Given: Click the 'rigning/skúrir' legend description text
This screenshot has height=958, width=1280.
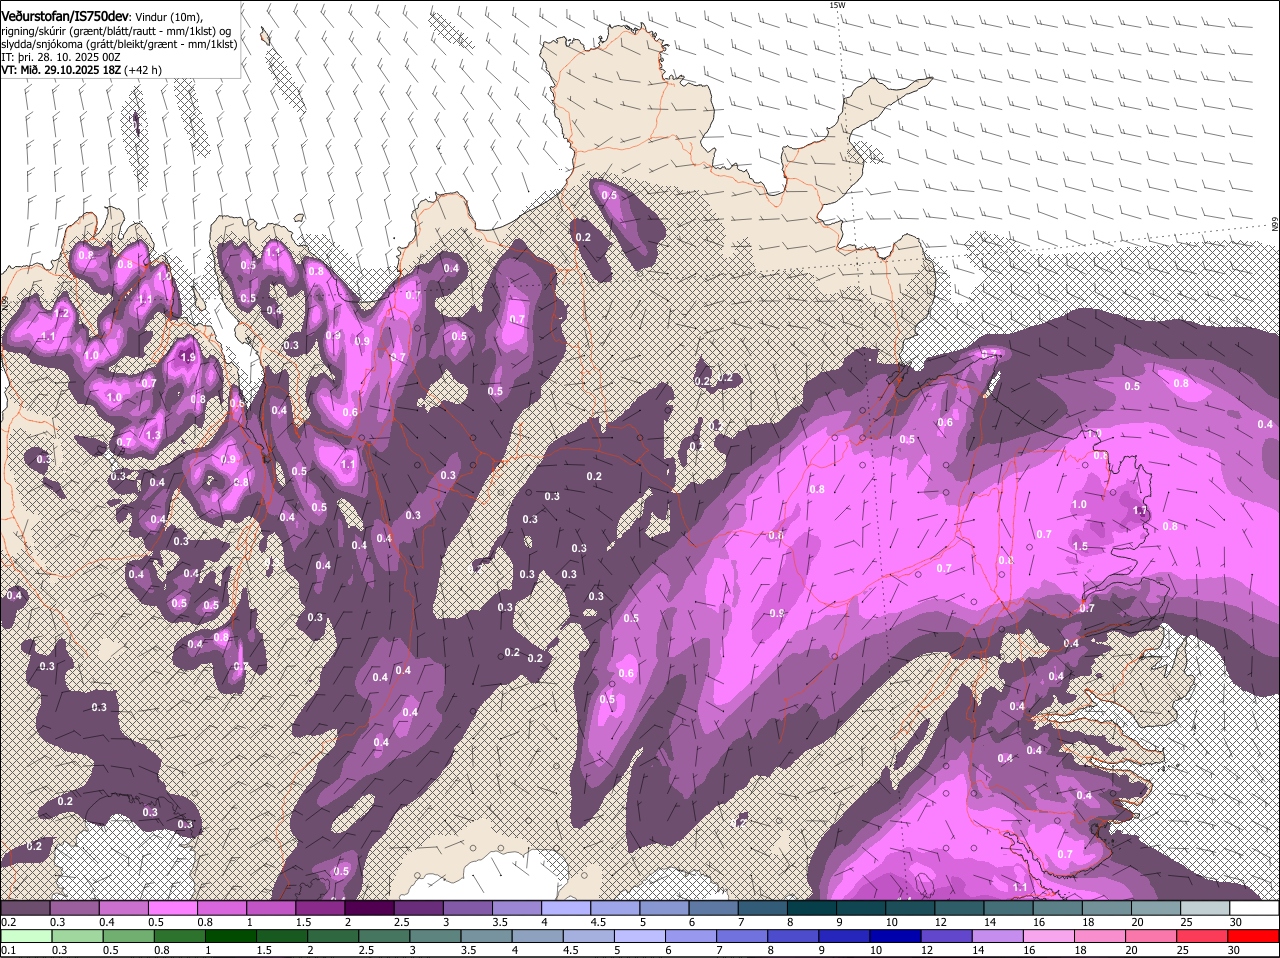Looking at the screenshot, I should point(35,31).
